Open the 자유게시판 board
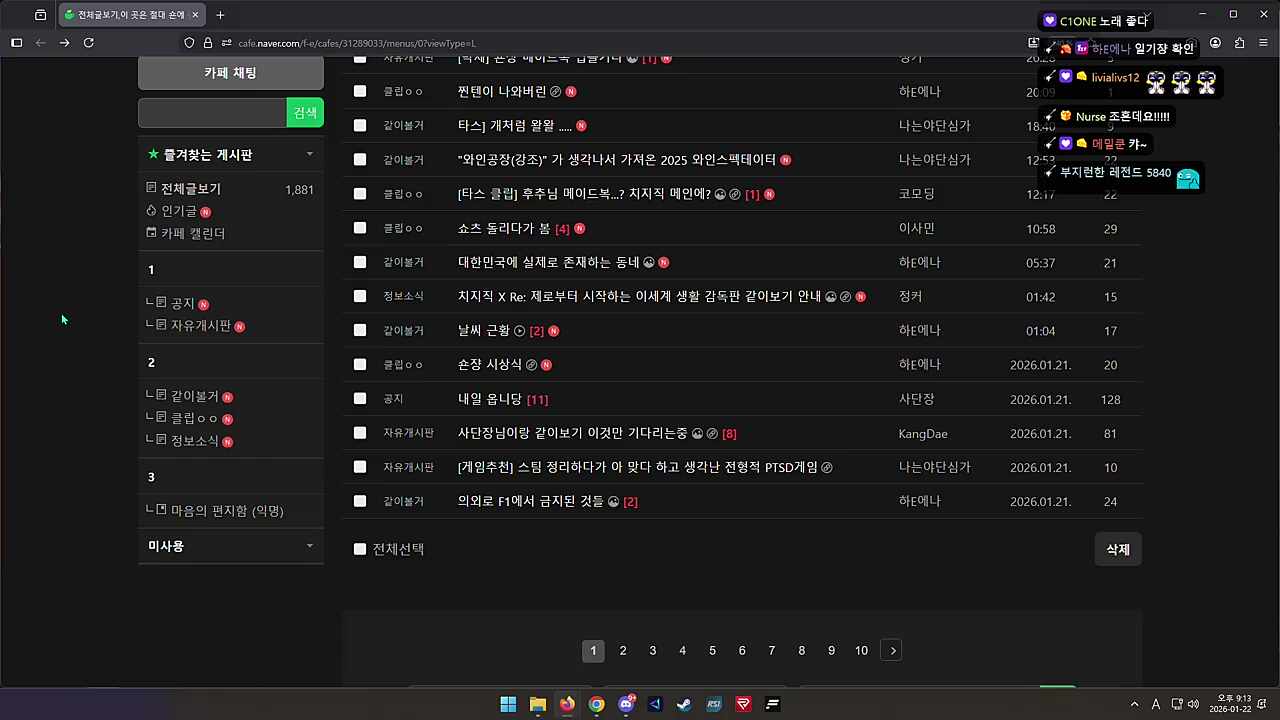 coord(201,325)
